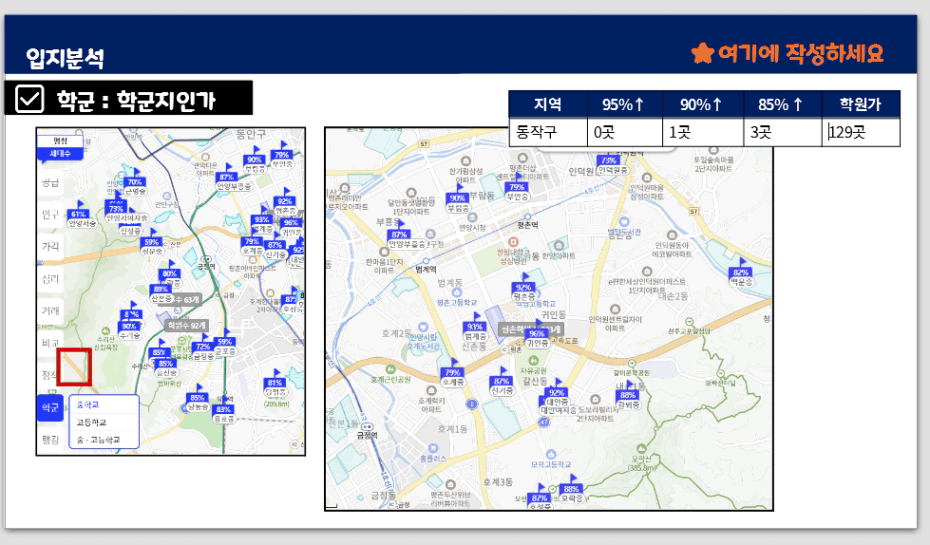Select the 평형 toggle in left map
The height and width of the screenshot is (545, 930).
[60, 141]
